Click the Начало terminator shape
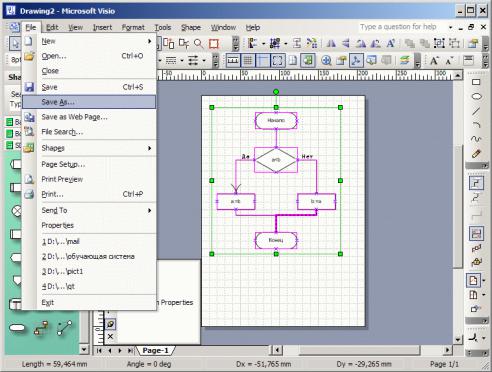 276,120
